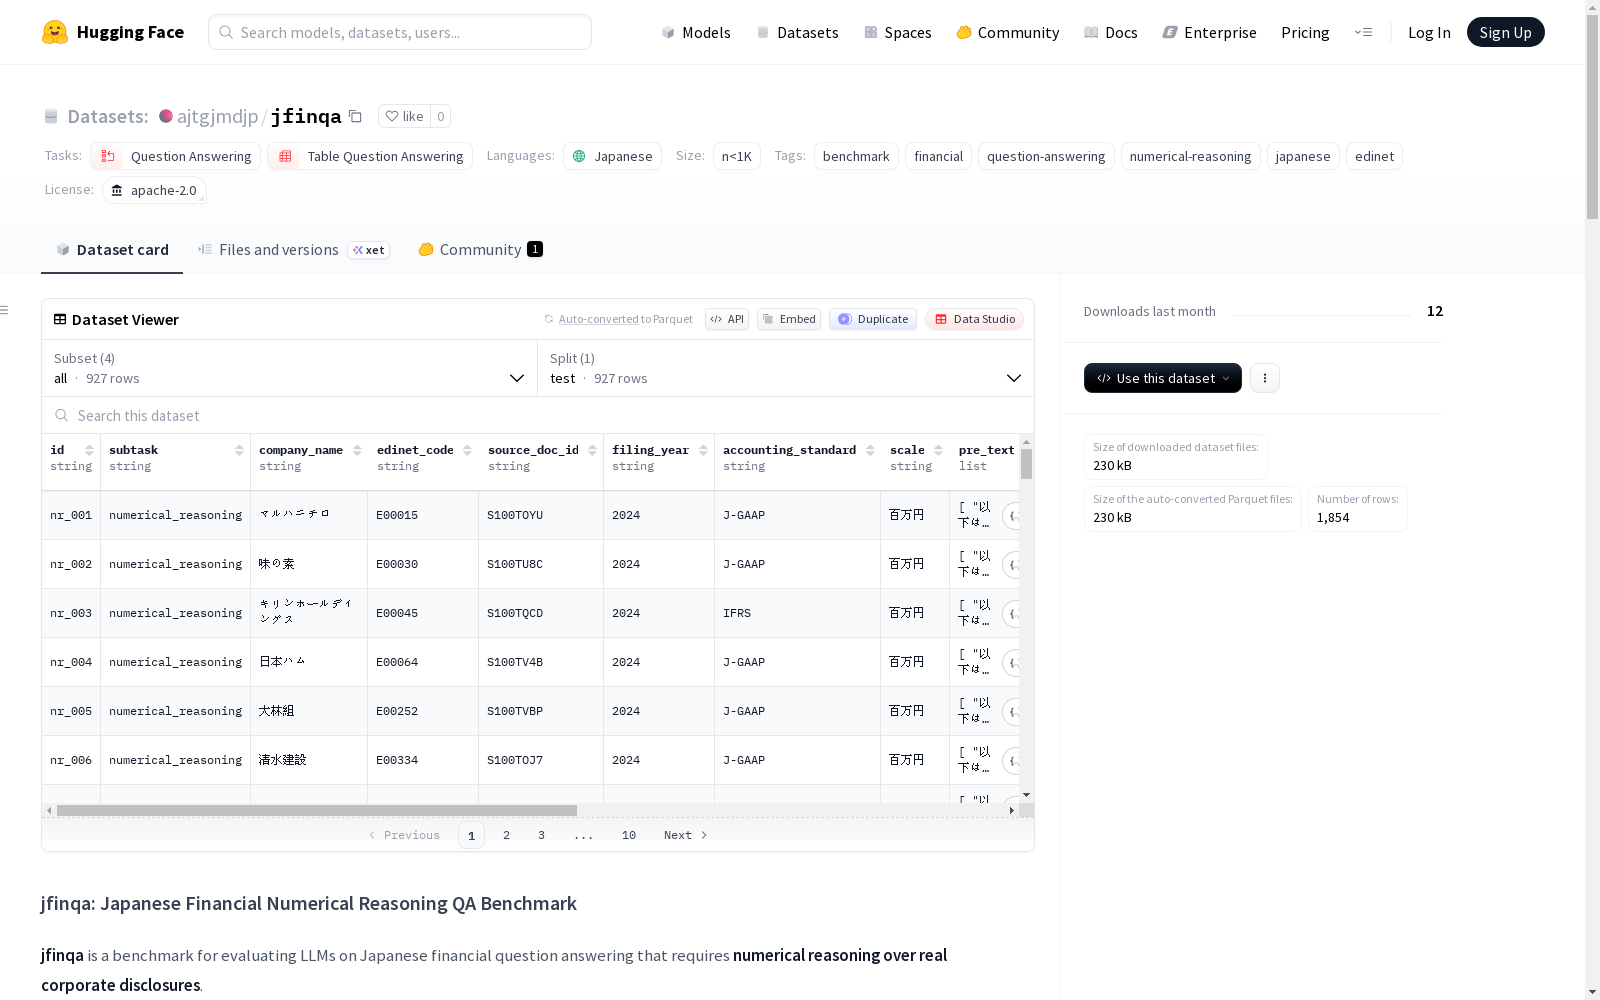Viewport: 1600px width, 1000px height.
Task: Like the jfinqa dataset
Action: [405, 116]
